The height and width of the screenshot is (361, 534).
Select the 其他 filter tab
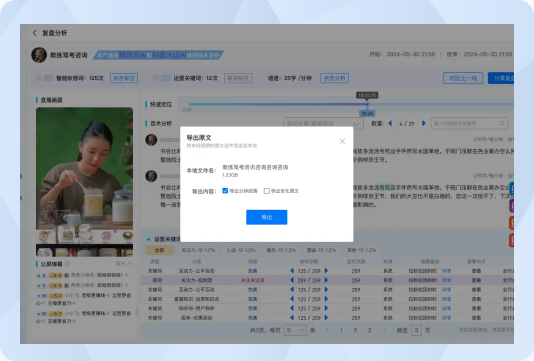click(361, 250)
